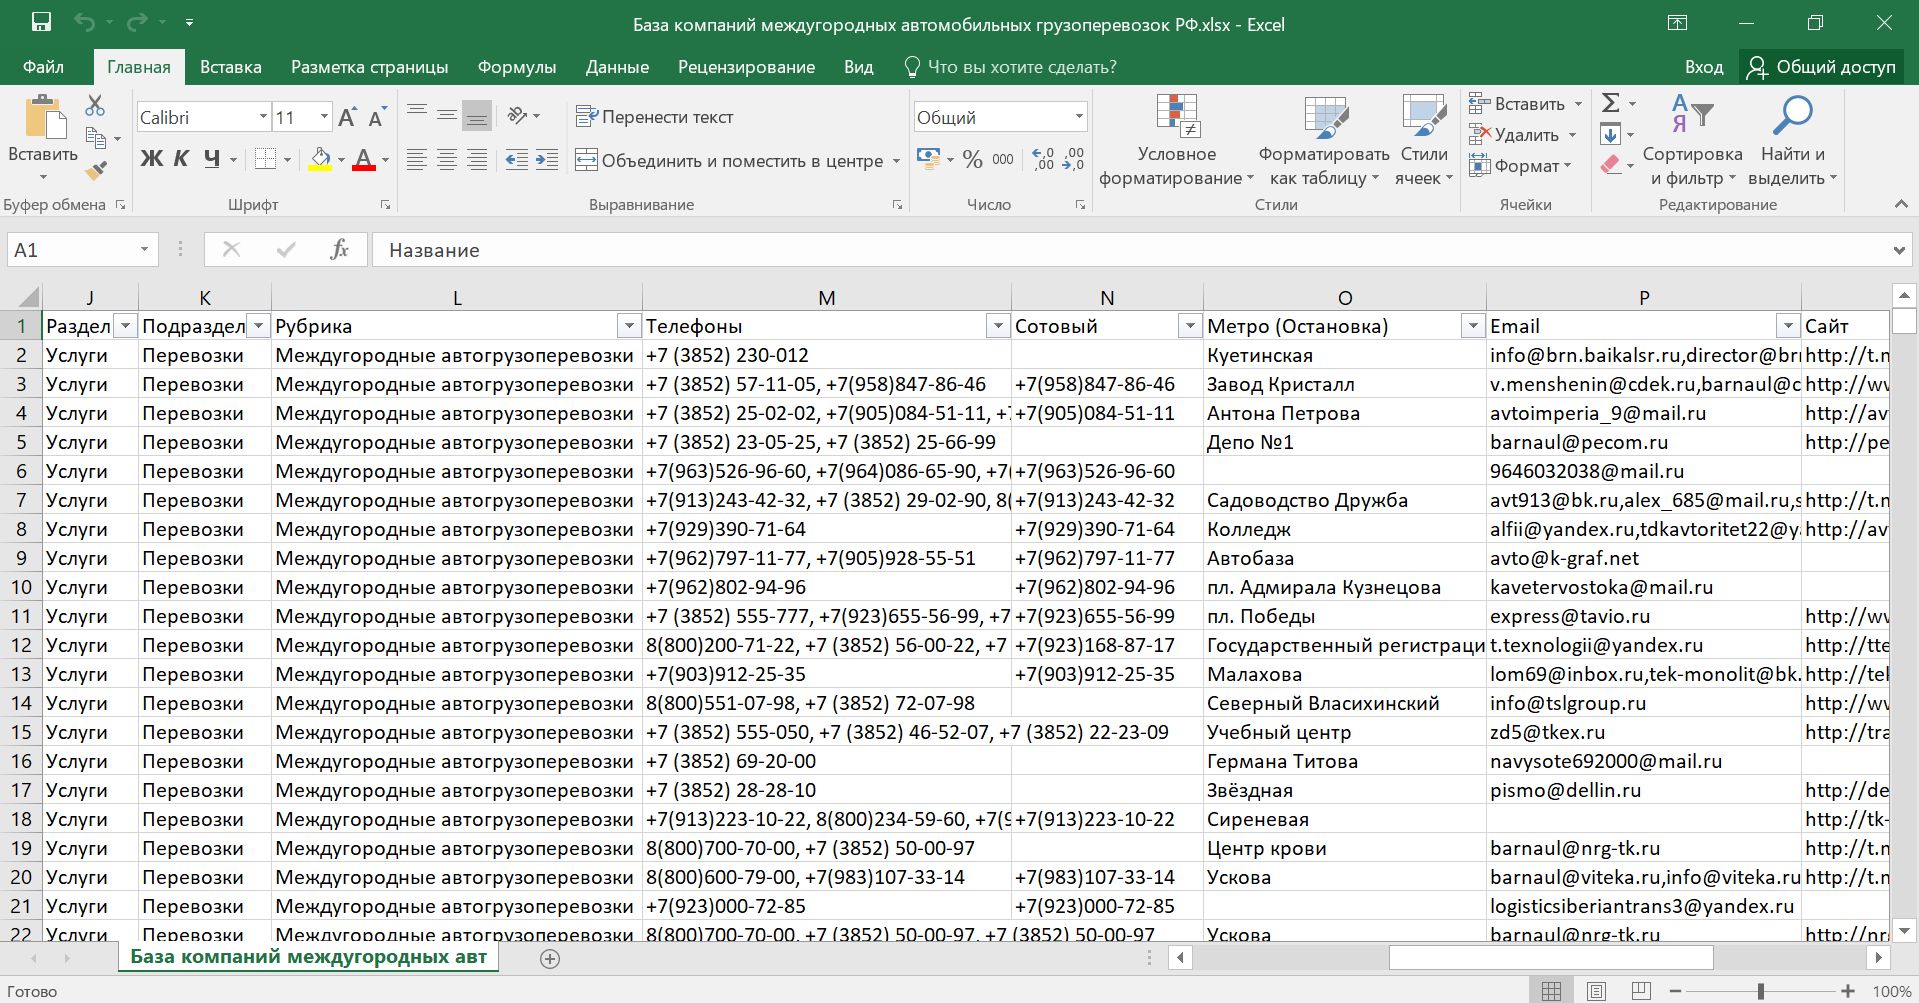Click Increase Font Size icon
The width and height of the screenshot is (1919, 1003).
coord(347,117)
